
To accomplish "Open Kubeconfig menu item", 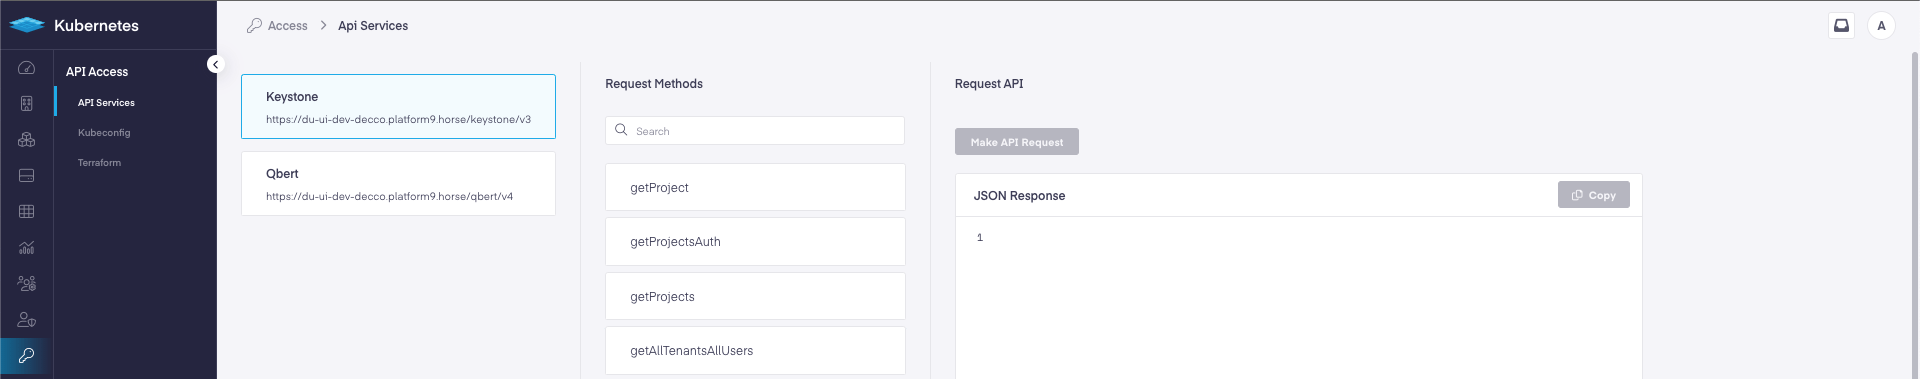I will (104, 133).
